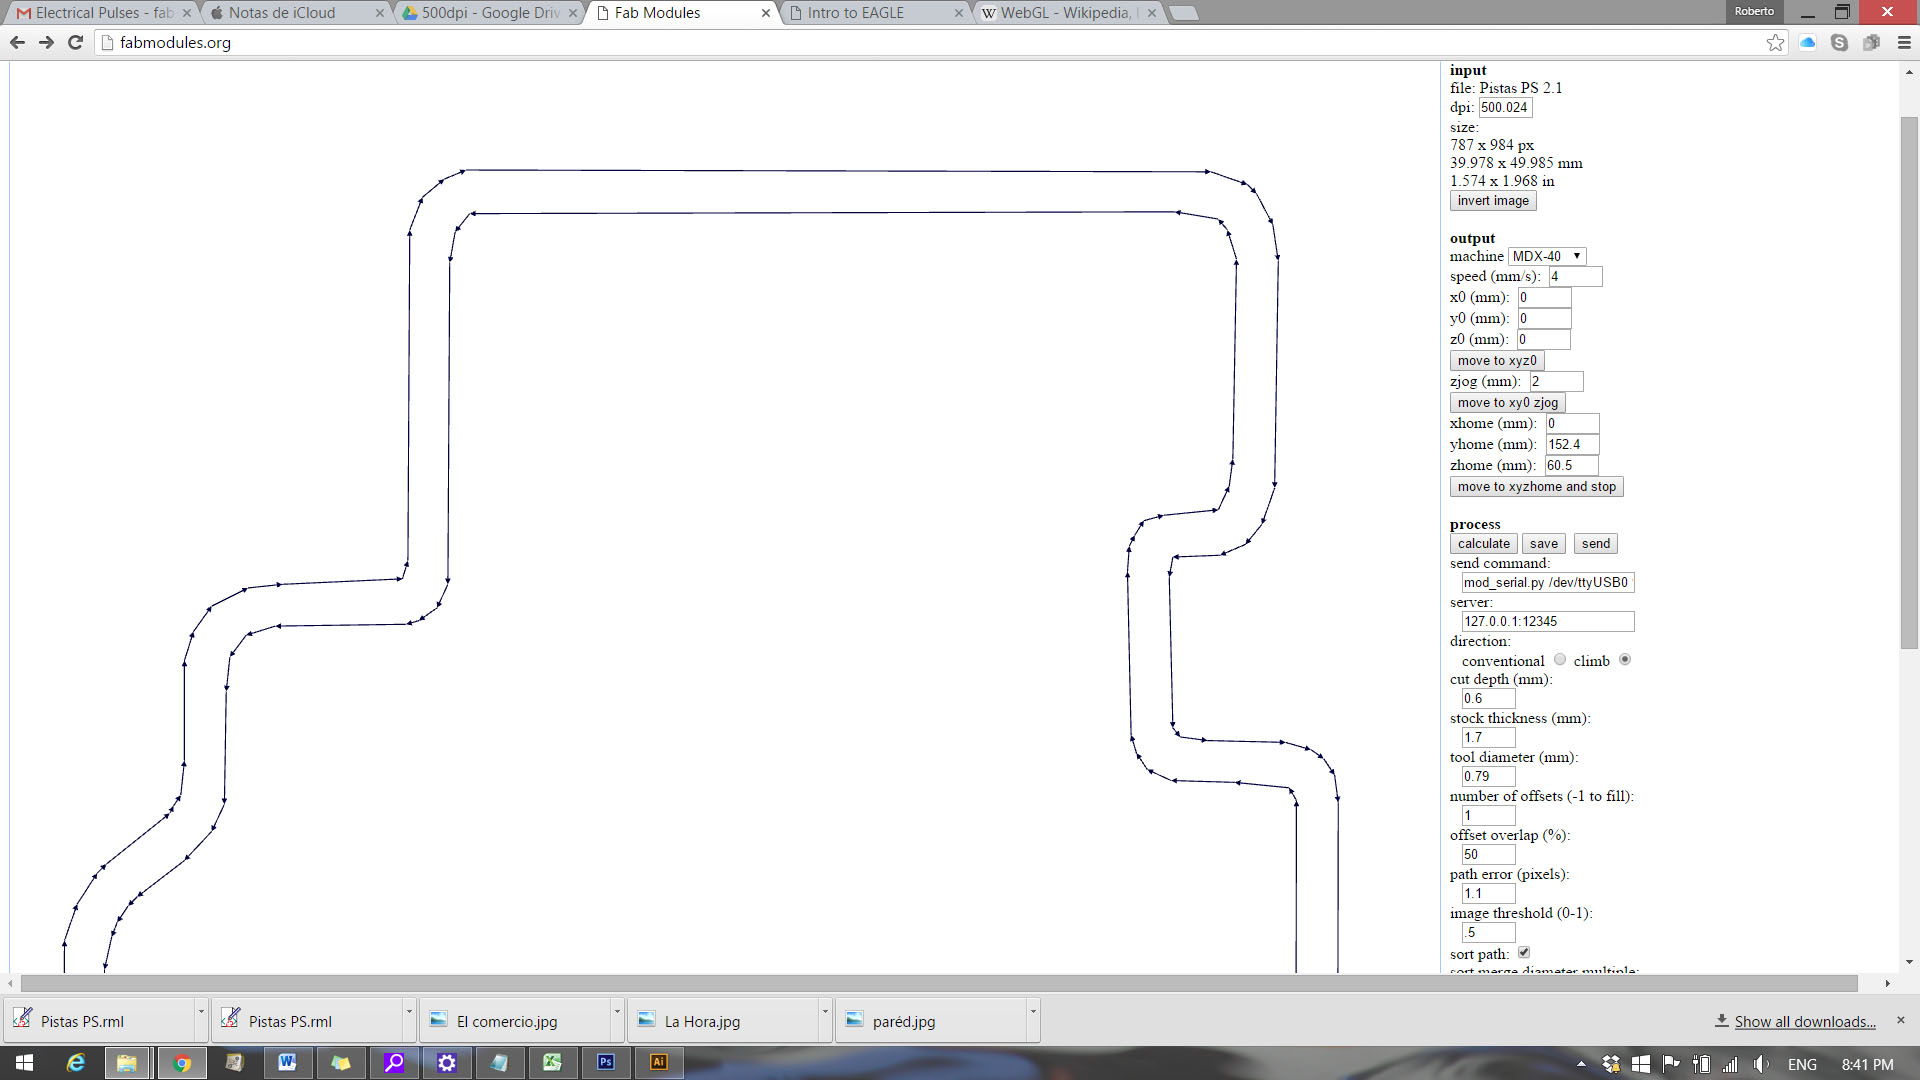Open the Skype extension icon
The height and width of the screenshot is (1080, 1920).
pos(1839,42)
